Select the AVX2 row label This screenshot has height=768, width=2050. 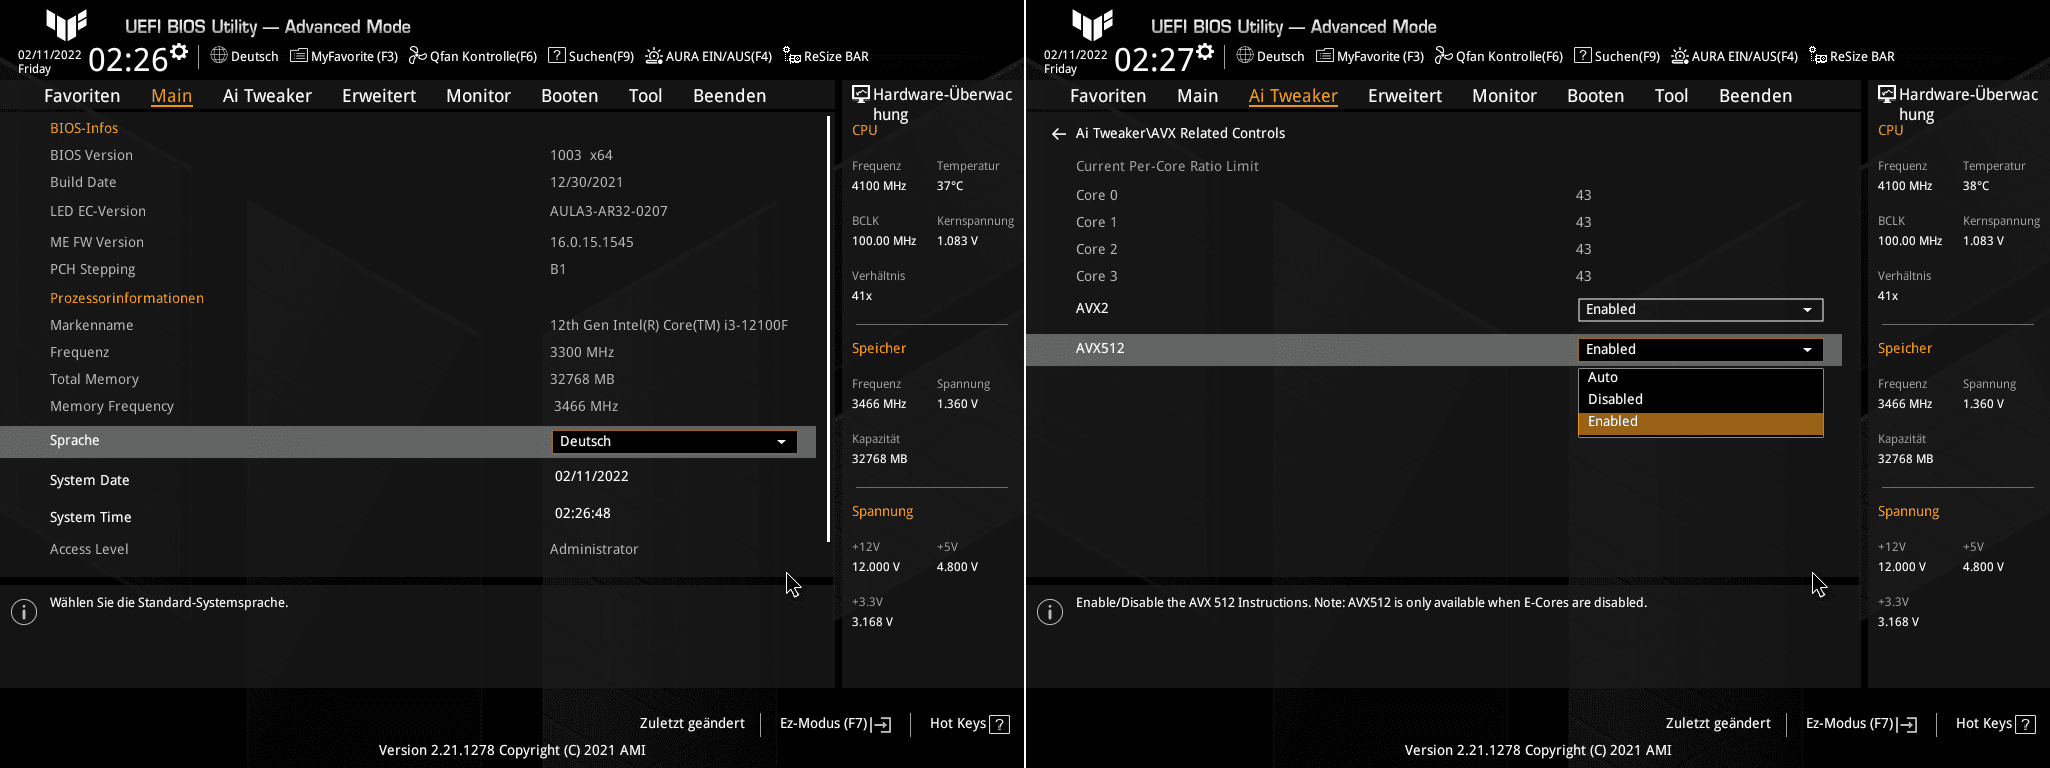[x=1092, y=308]
